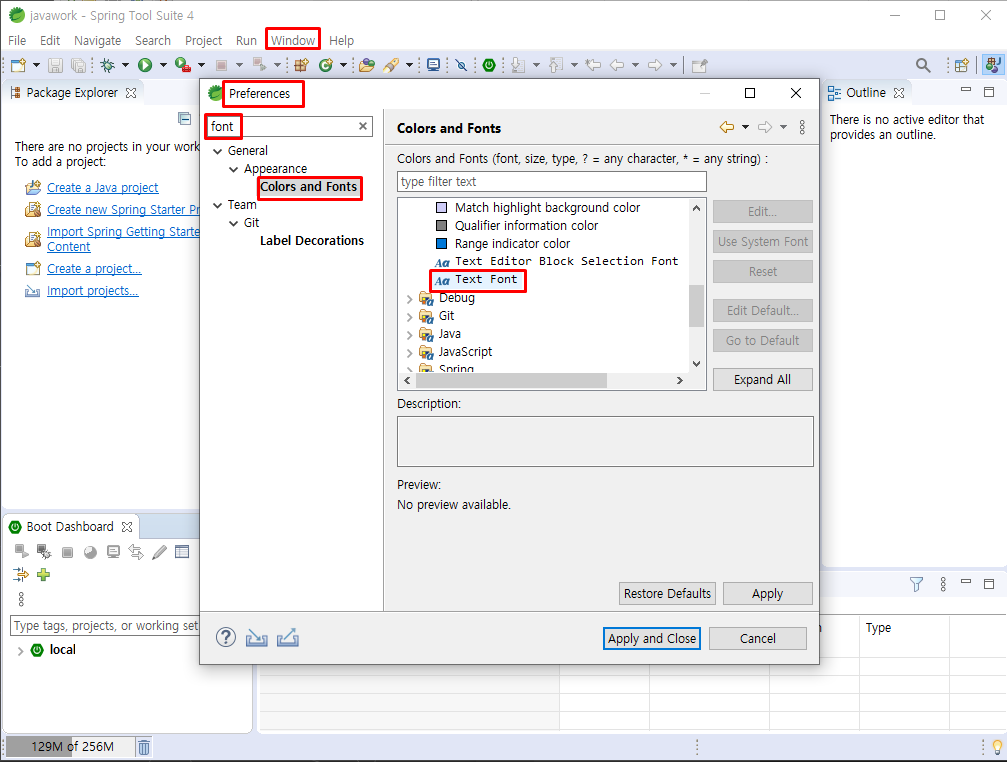The image size is (1007, 762).
Task: Select Match highlight background color swatch
Action: [442, 207]
